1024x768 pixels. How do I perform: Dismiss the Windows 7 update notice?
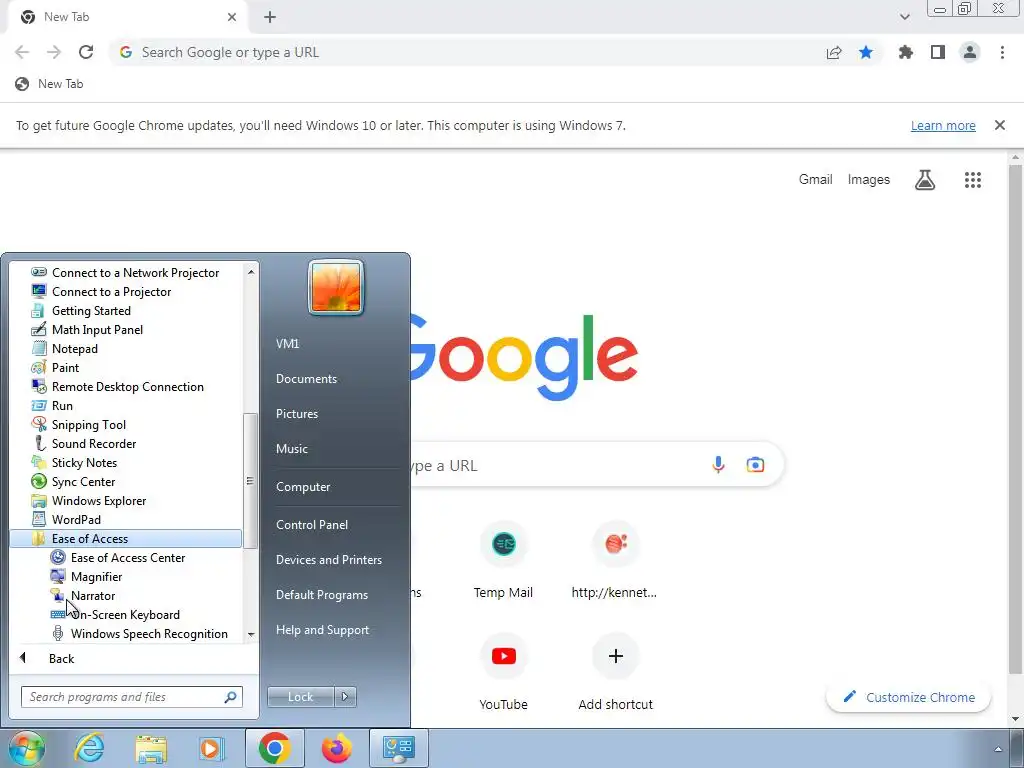[x=1000, y=125]
